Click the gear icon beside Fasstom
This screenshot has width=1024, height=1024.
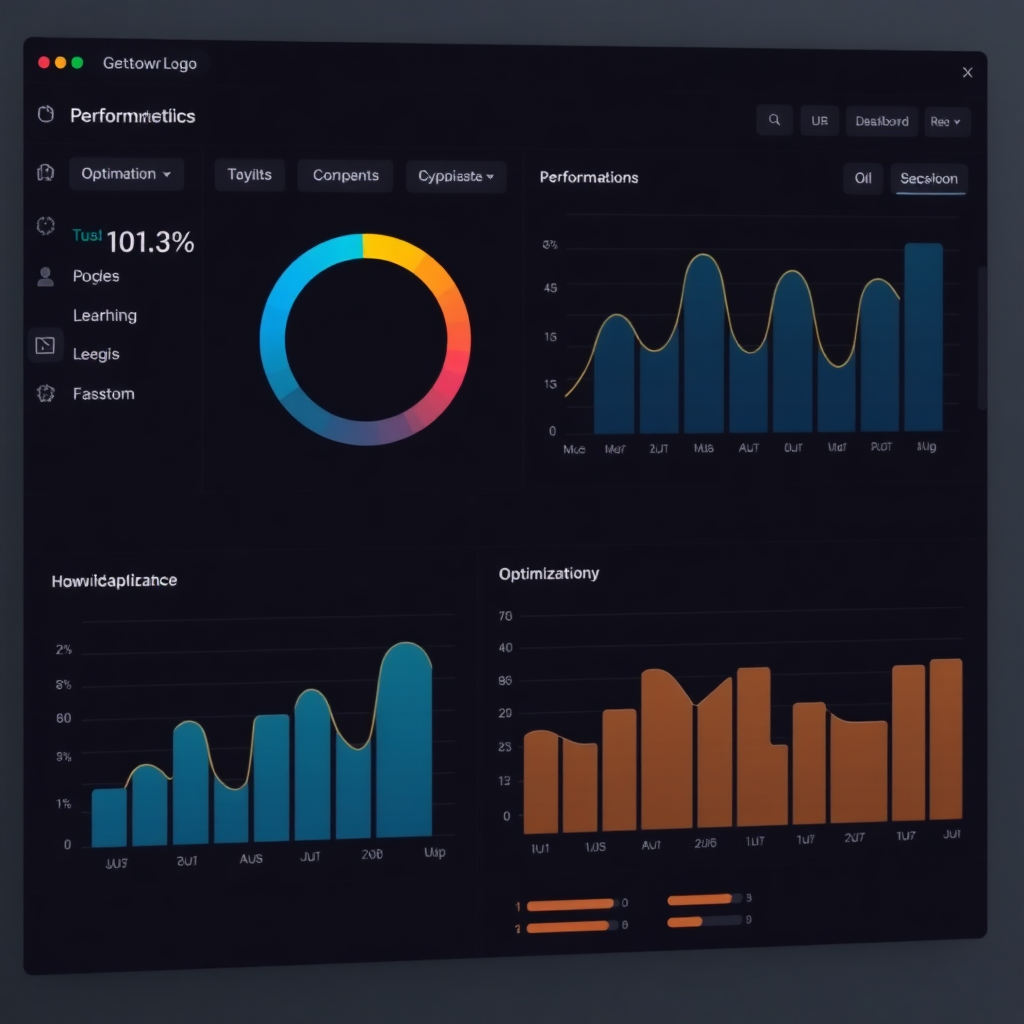pyautogui.click(x=45, y=393)
